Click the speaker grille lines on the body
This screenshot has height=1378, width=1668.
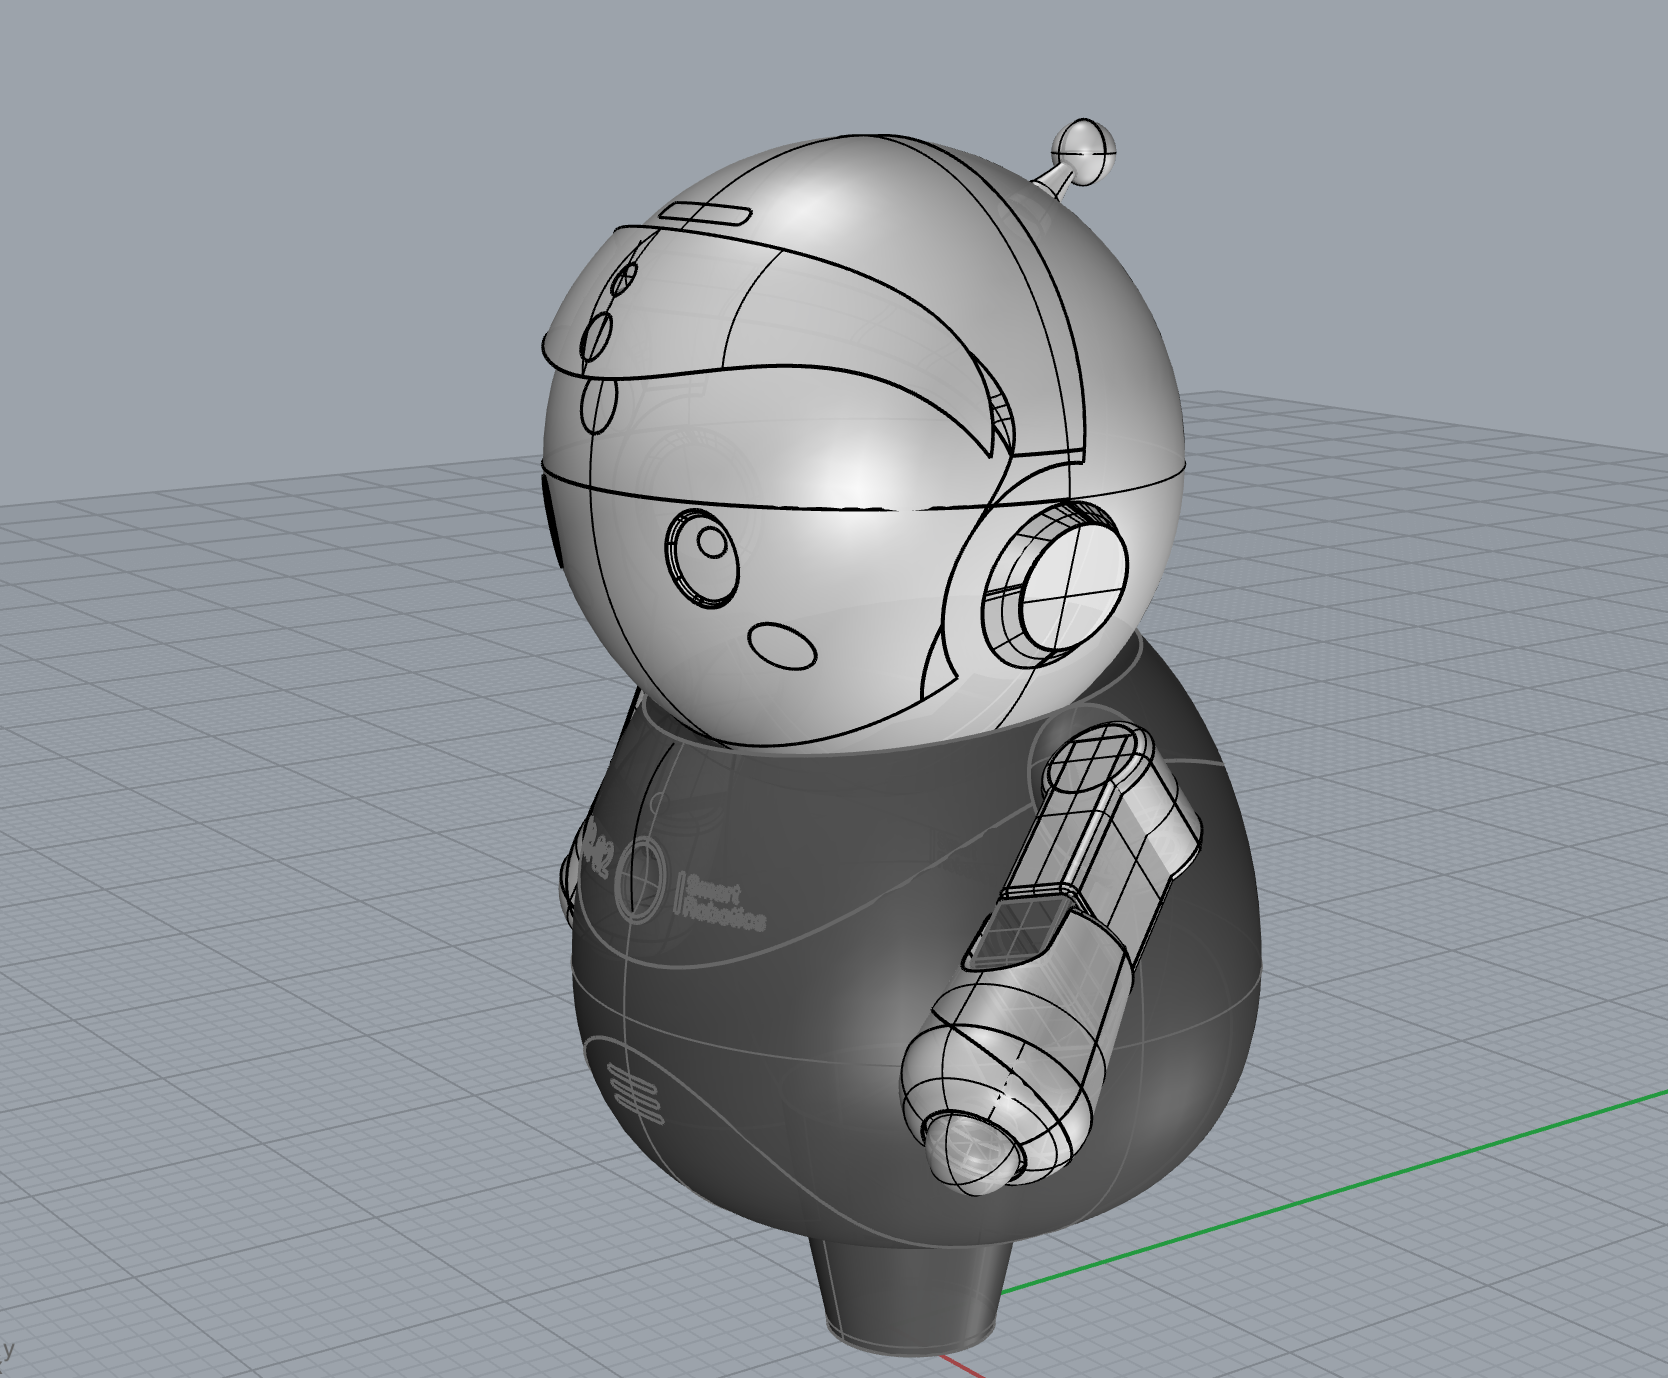(632, 1093)
